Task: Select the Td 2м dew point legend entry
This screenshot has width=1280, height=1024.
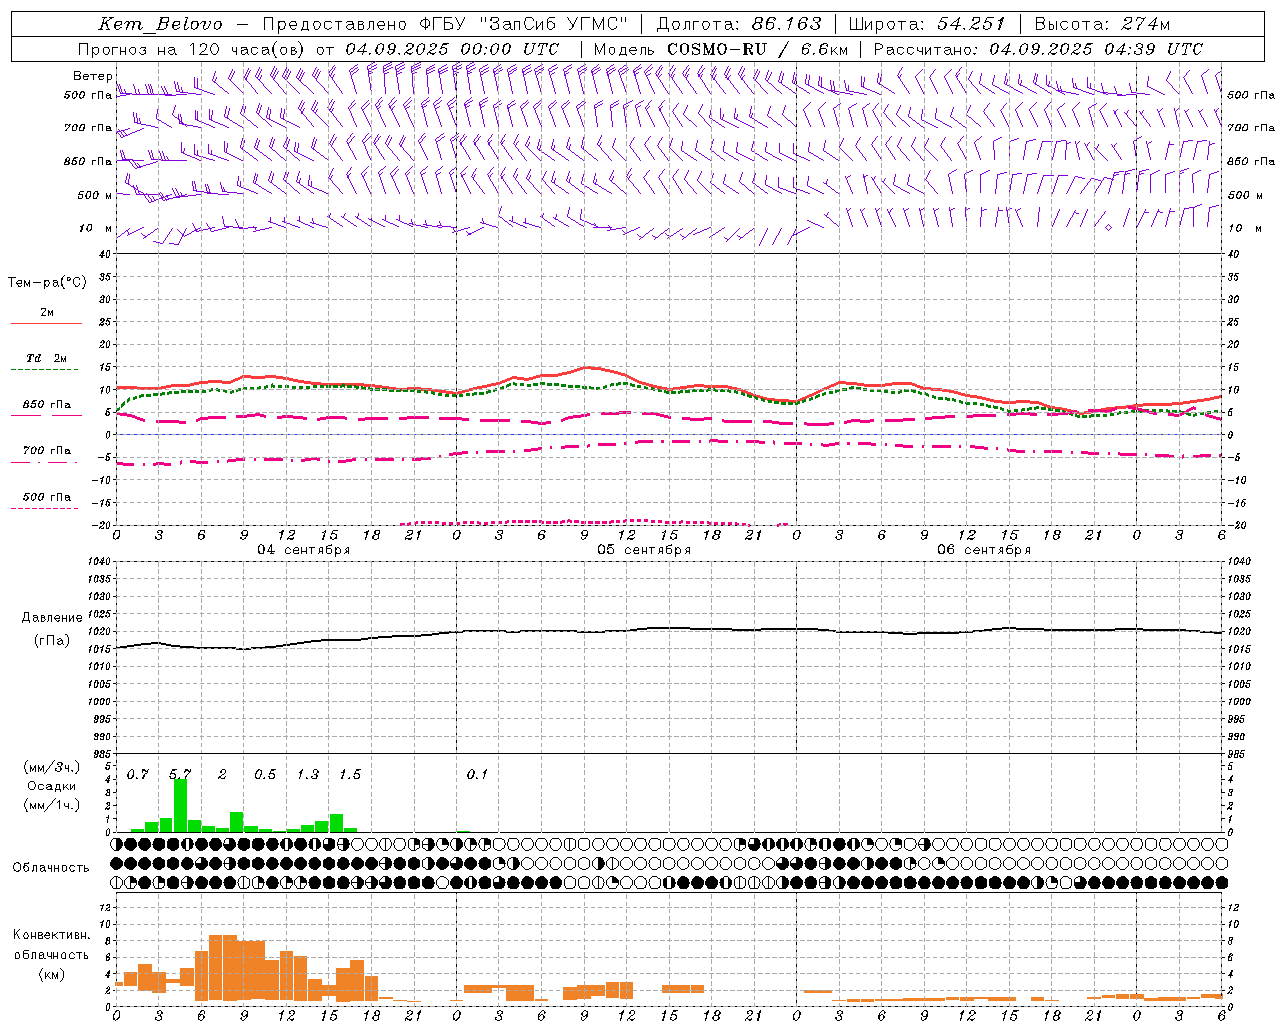Action: pyautogui.click(x=46, y=359)
